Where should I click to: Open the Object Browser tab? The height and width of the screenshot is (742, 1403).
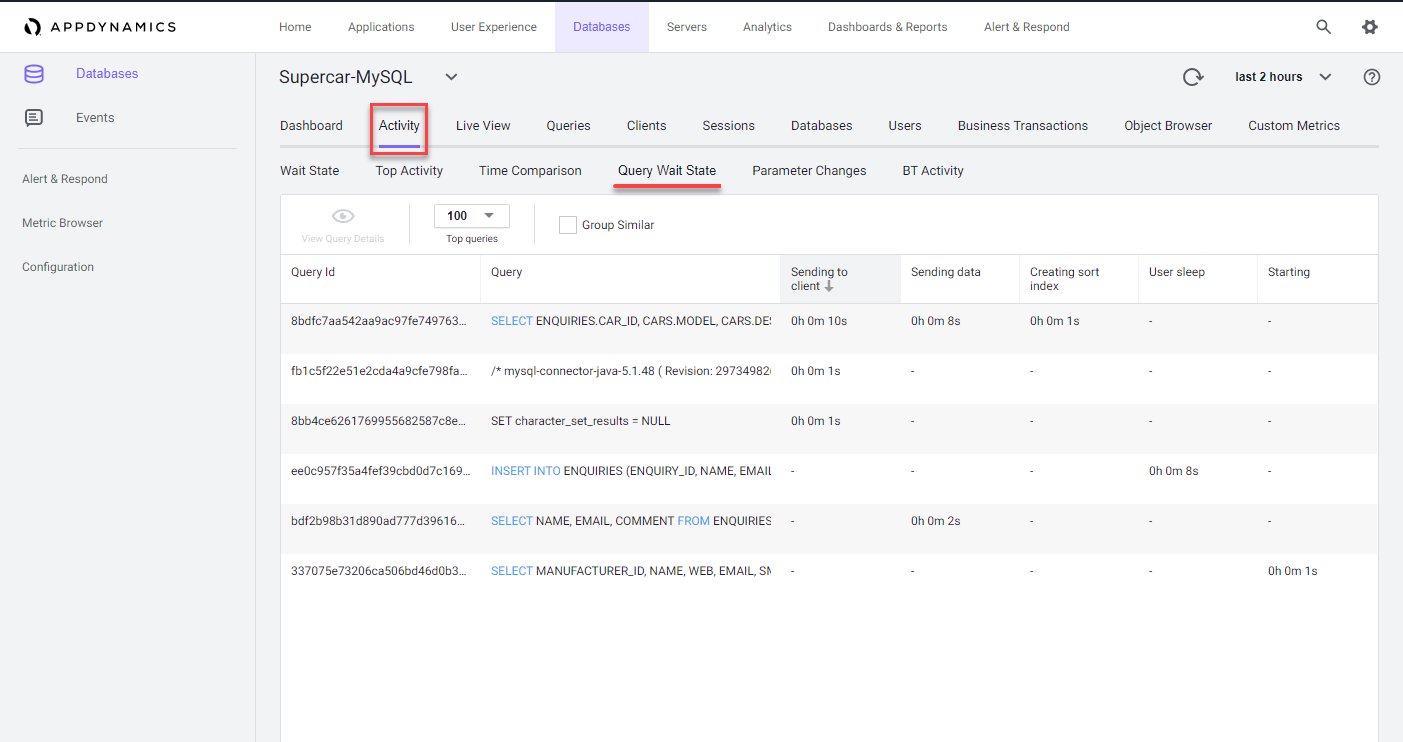pyautogui.click(x=1168, y=126)
